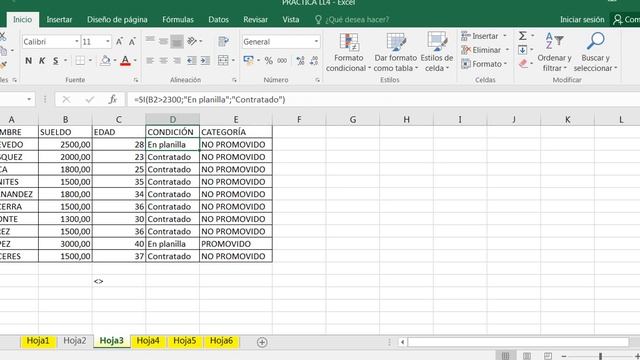
Task: Open Estilos de celda gallery
Action: [x=437, y=53]
